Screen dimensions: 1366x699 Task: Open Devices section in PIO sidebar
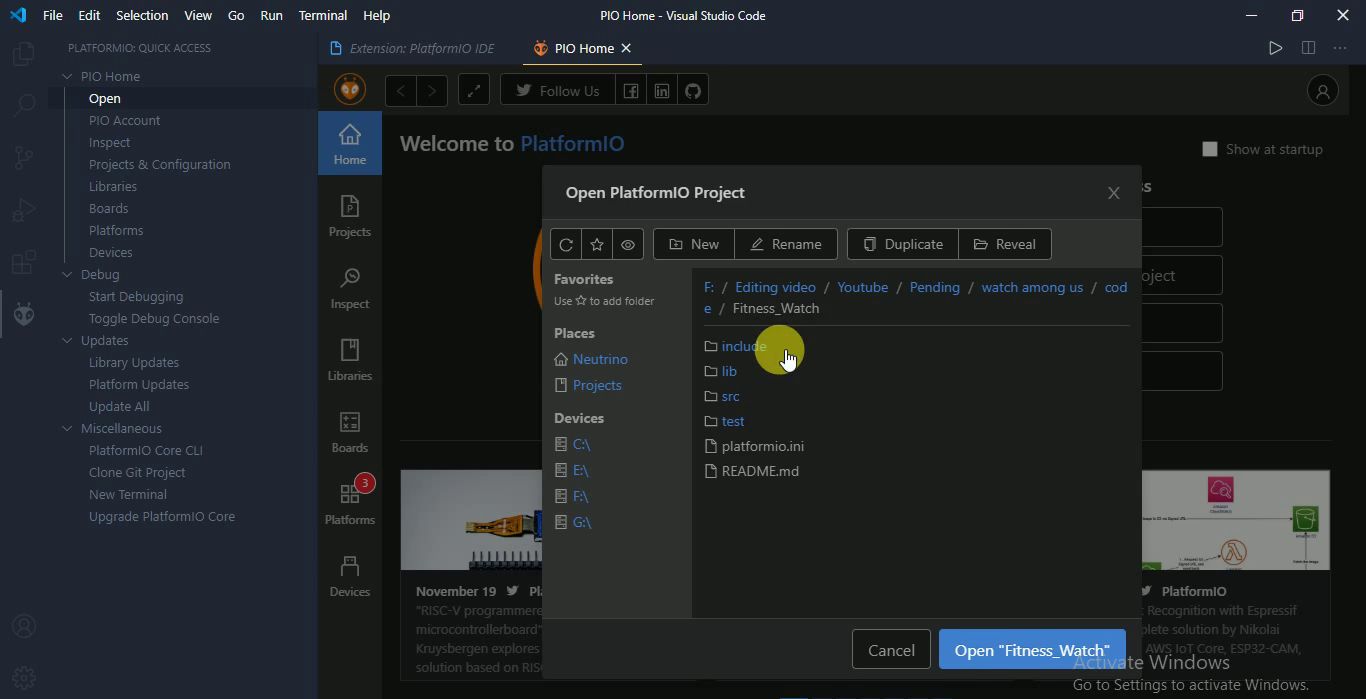[x=350, y=575]
